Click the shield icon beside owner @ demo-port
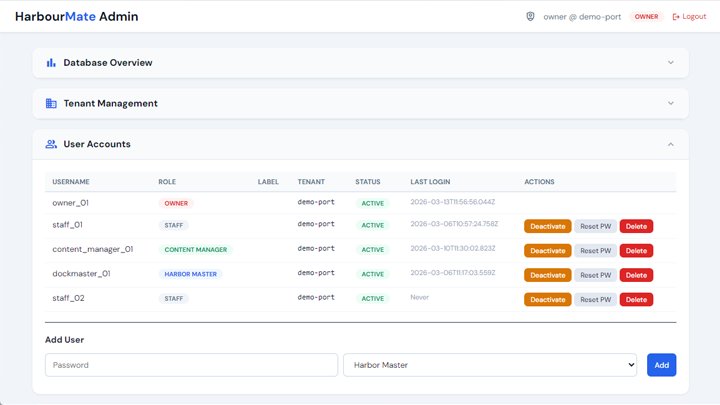The width and height of the screenshot is (720, 405). pyautogui.click(x=530, y=17)
